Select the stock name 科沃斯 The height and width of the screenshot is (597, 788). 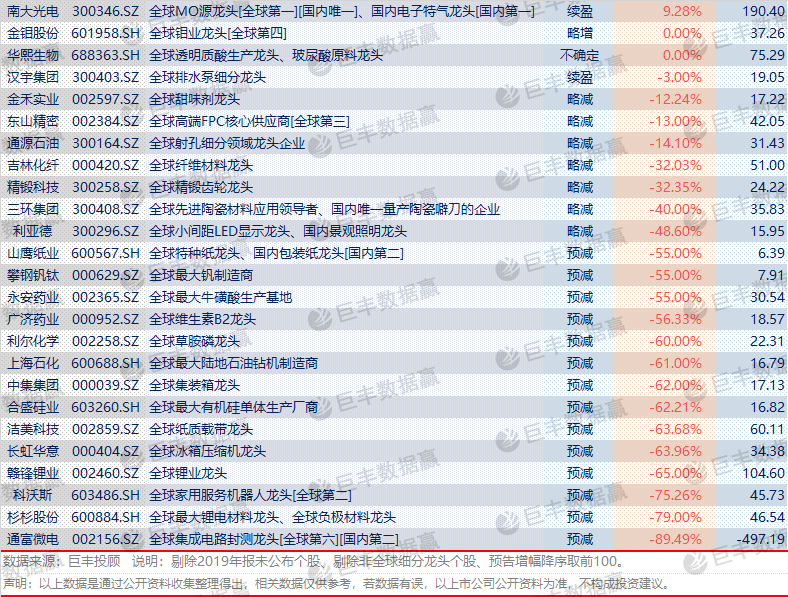33,495
